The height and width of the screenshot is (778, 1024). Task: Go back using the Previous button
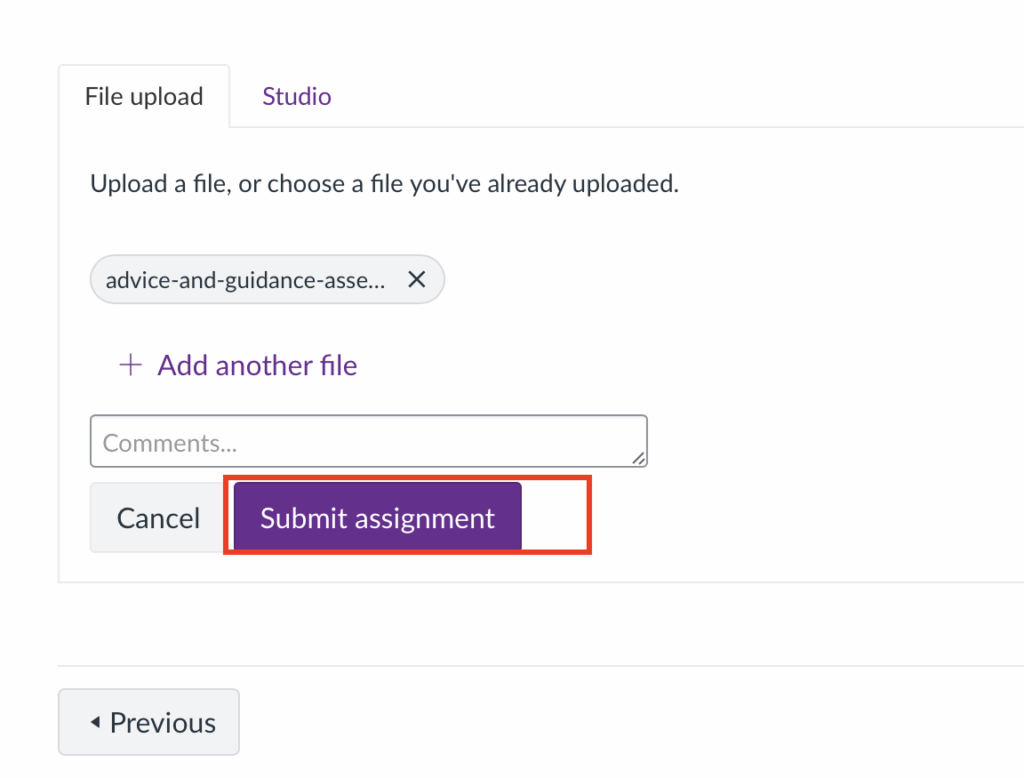(x=148, y=721)
